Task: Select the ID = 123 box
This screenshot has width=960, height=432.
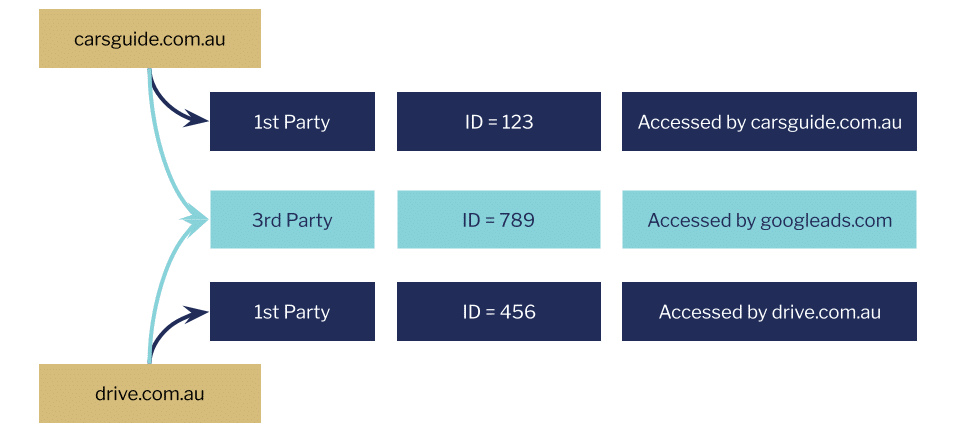Action: pos(499,122)
